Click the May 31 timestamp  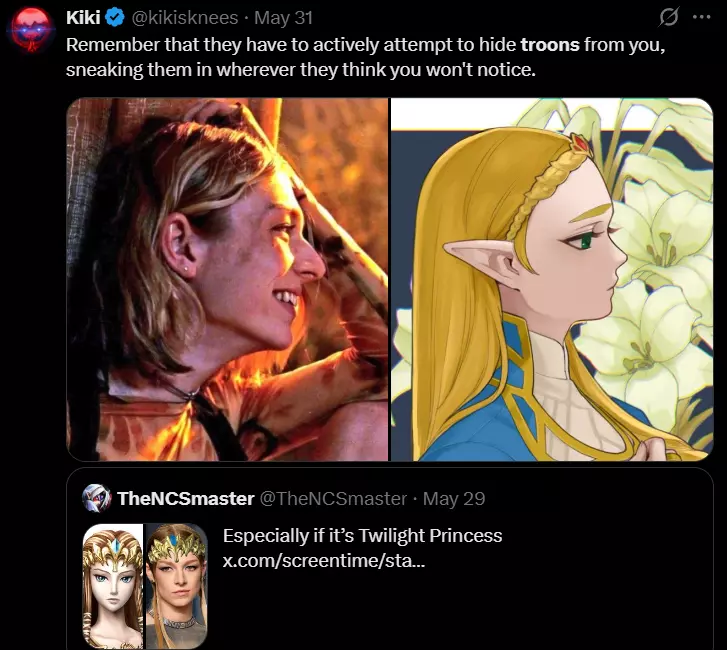point(283,18)
